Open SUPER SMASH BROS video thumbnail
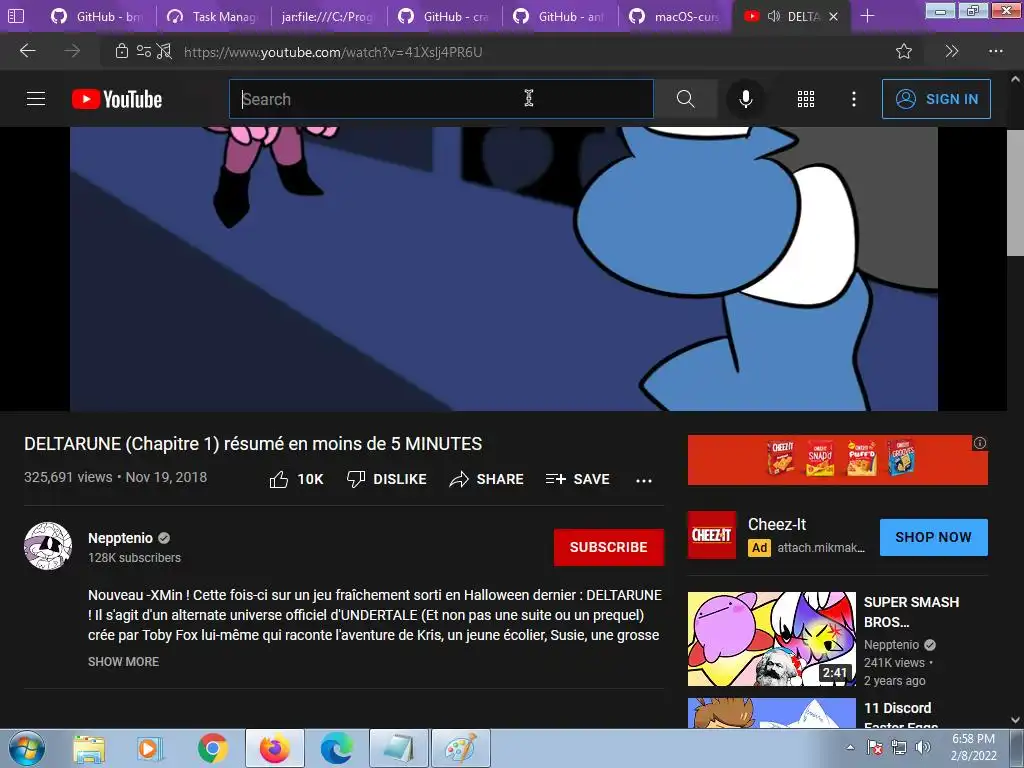 771,639
